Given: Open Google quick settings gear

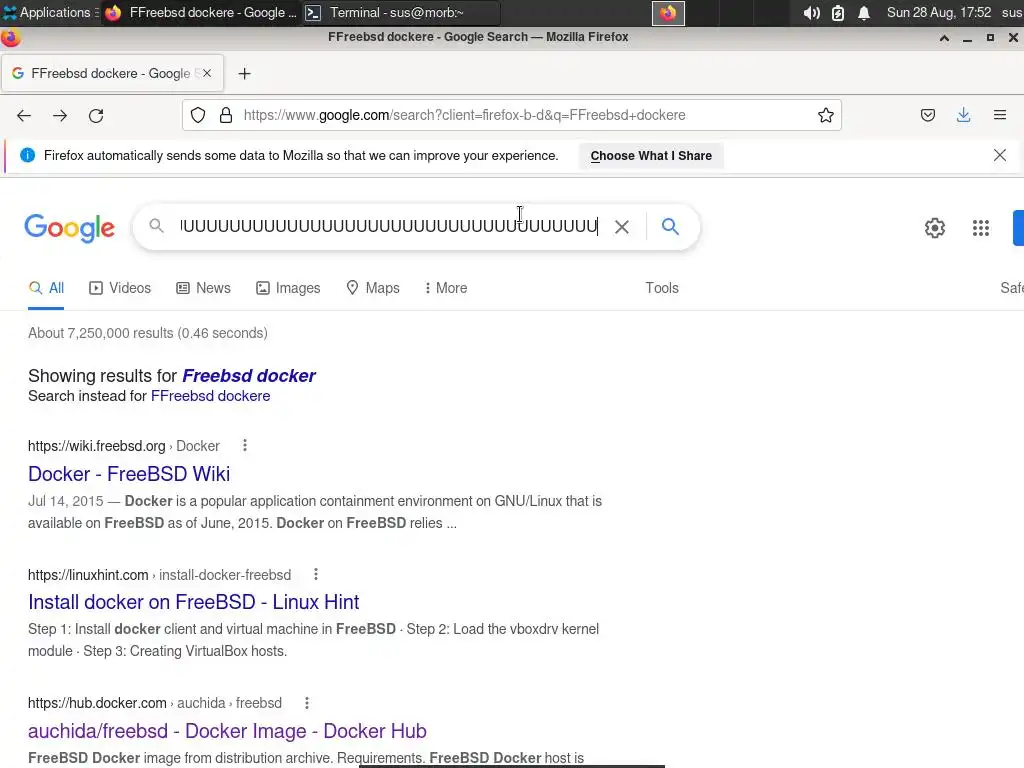Looking at the screenshot, I should pyautogui.click(x=935, y=227).
